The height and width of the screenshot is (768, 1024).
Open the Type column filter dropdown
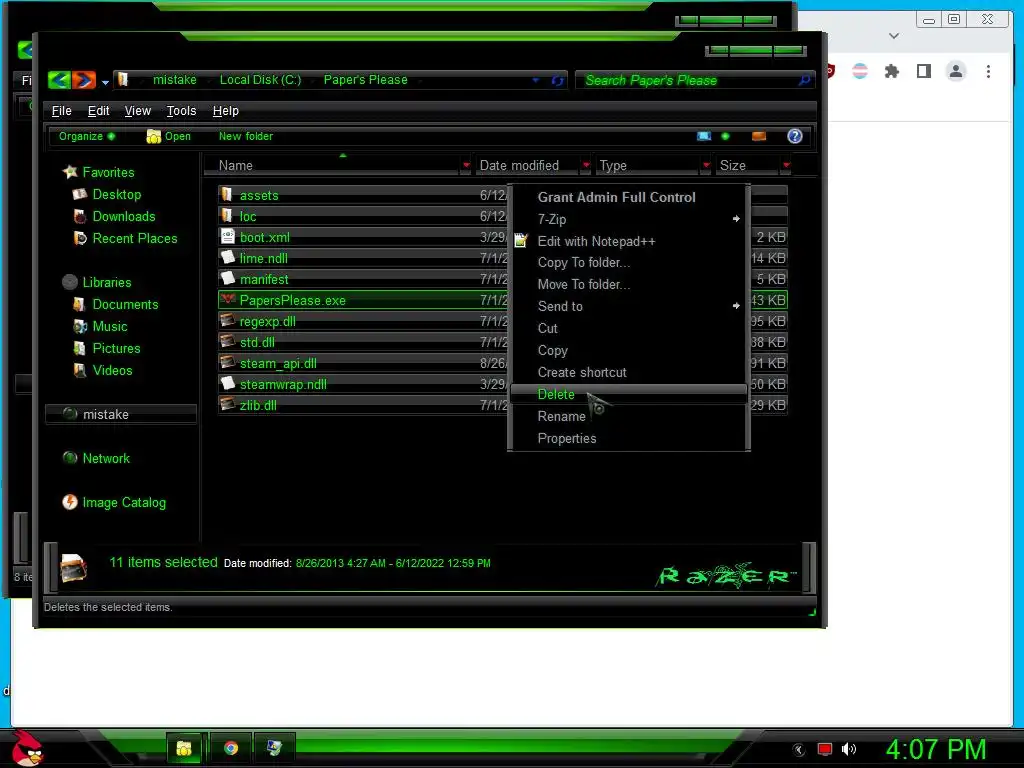click(x=706, y=166)
